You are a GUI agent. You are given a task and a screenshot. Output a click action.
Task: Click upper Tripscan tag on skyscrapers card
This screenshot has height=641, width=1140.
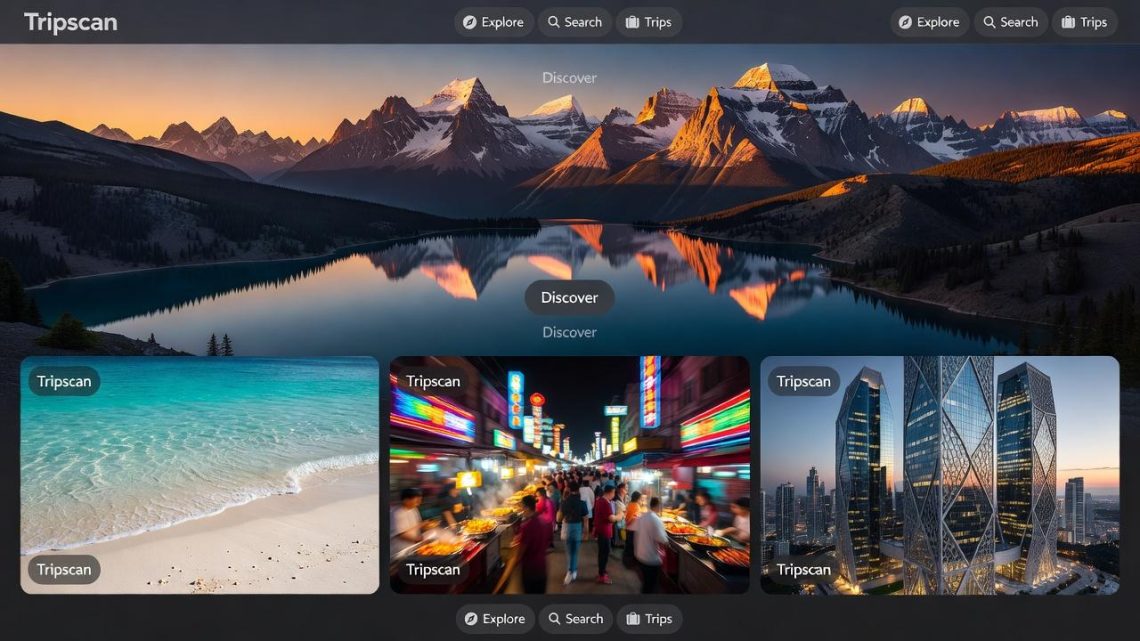click(803, 382)
